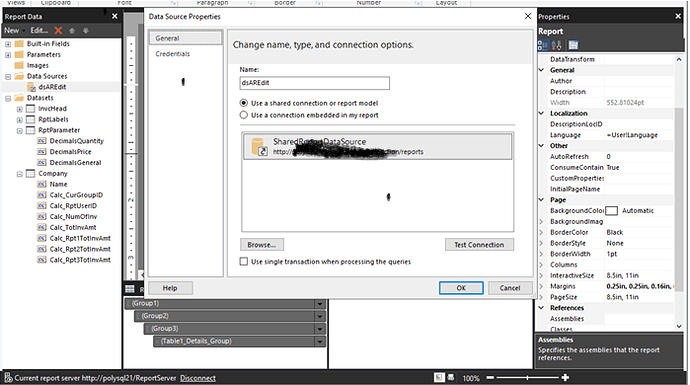Collapse the RptParameter dataset
This screenshot has height=385, width=690.
pos(19,130)
